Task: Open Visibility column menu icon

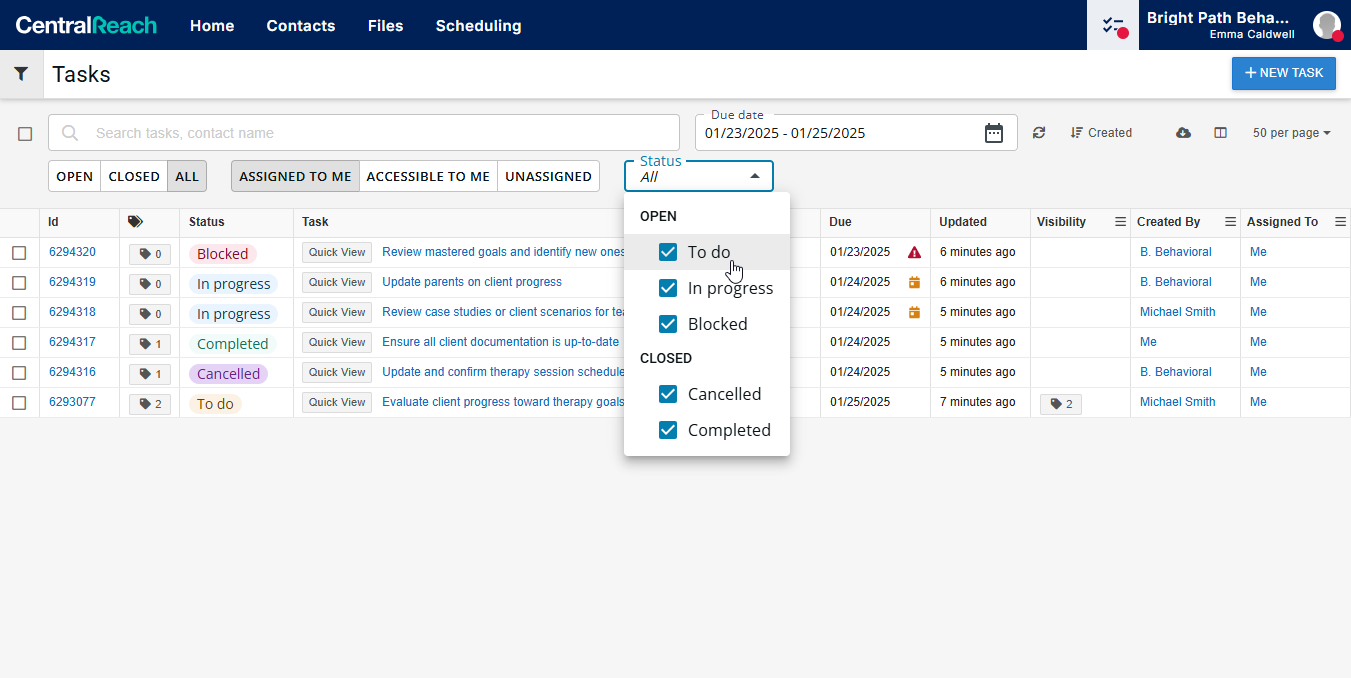Action: pos(1120,222)
